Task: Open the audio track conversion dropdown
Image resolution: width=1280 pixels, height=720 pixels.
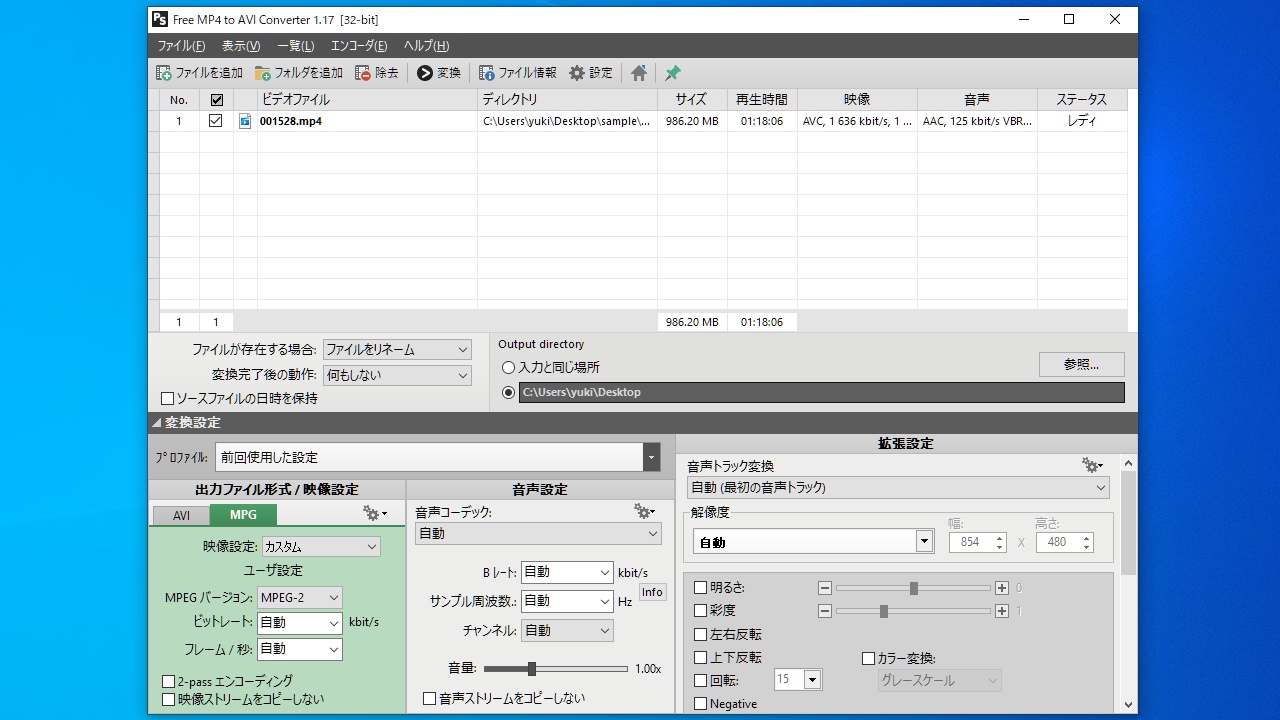Action: pos(898,488)
